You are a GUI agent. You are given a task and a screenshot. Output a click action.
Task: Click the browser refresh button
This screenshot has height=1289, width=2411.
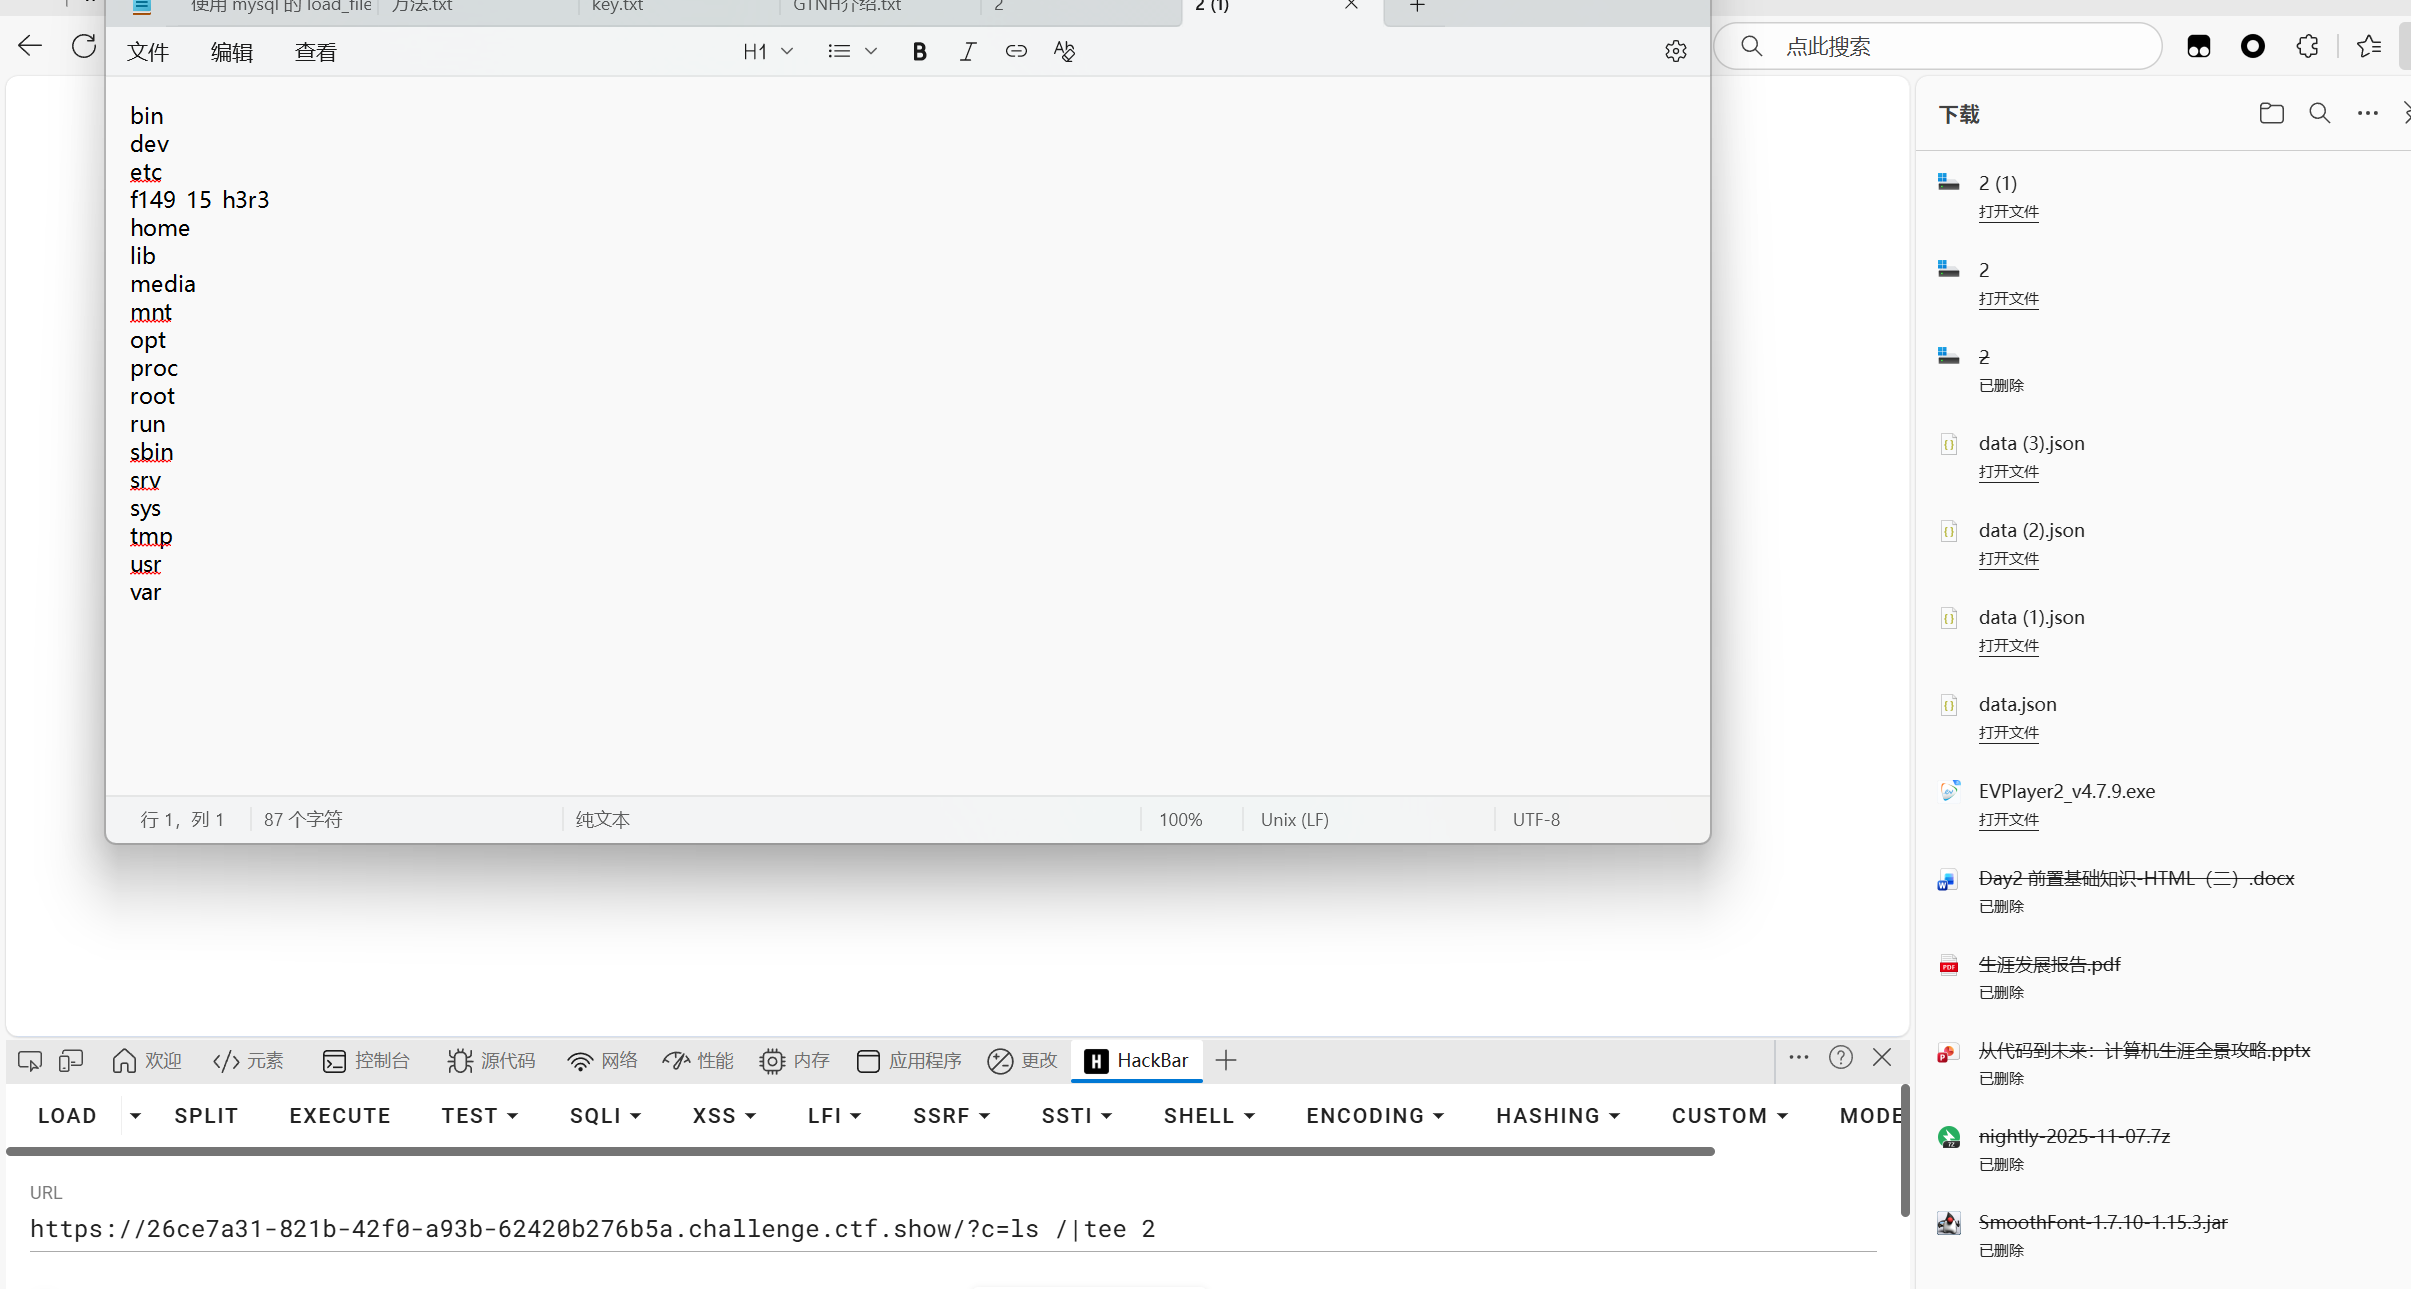(84, 46)
